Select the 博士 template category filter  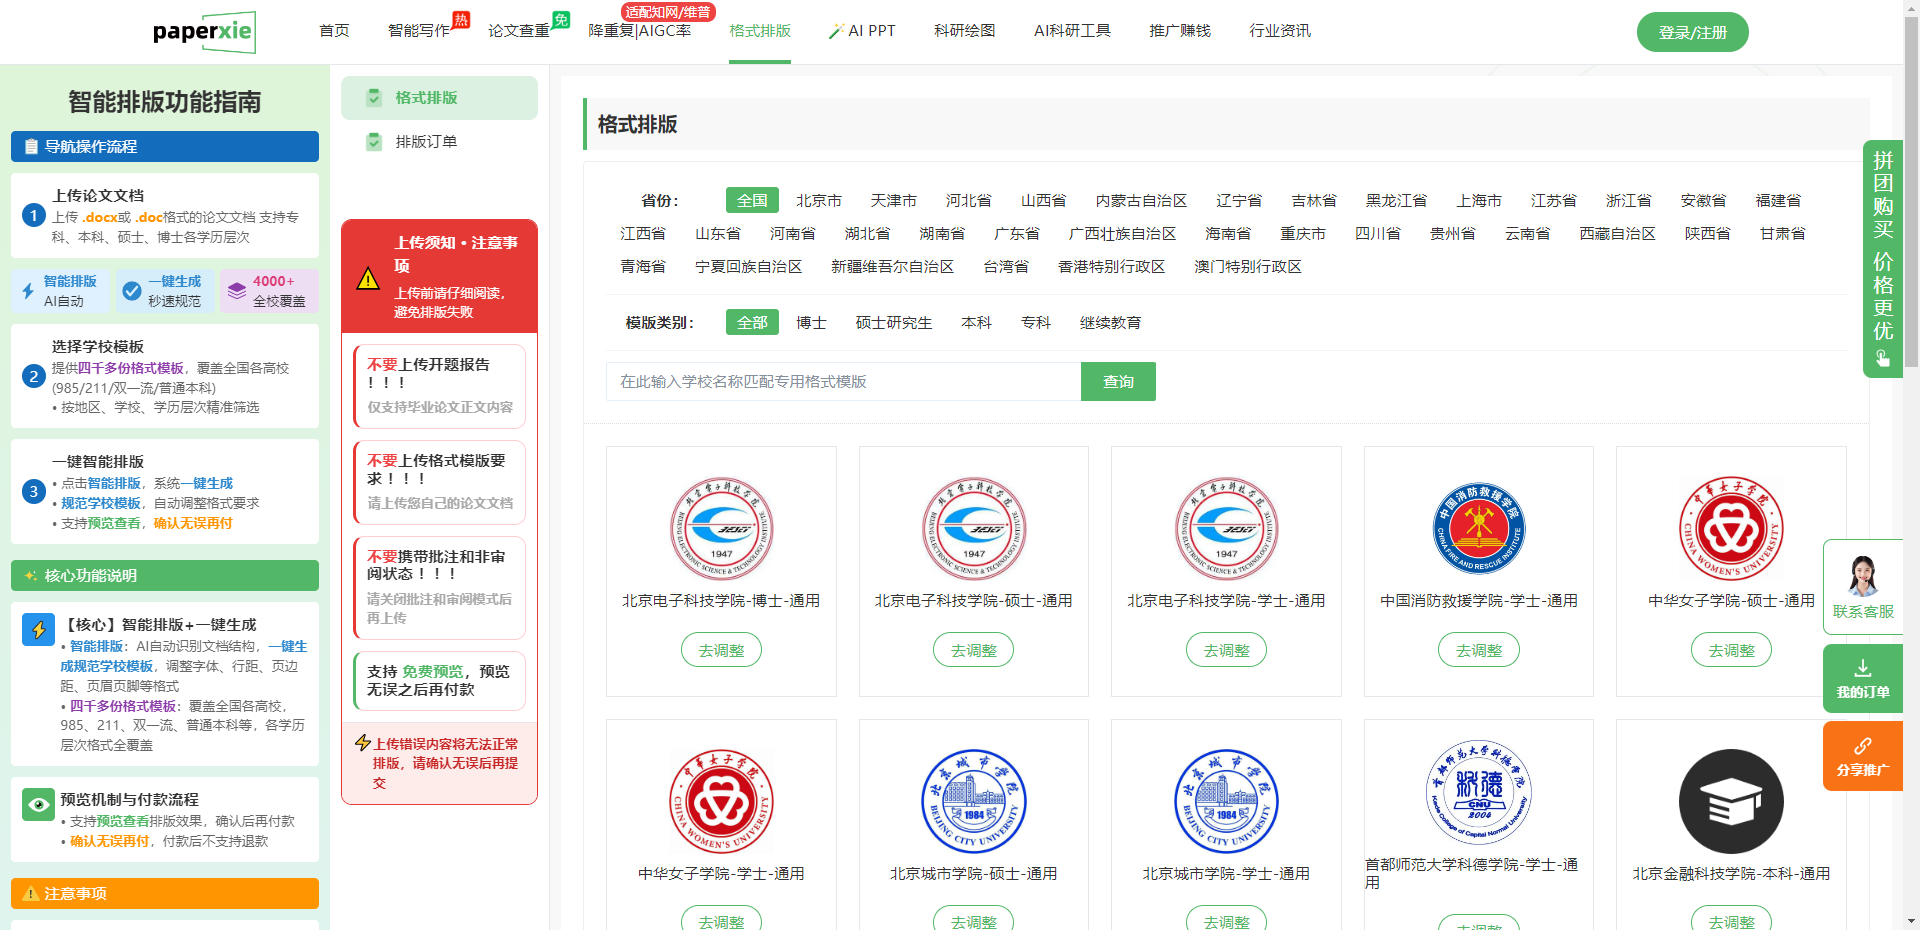810,323
